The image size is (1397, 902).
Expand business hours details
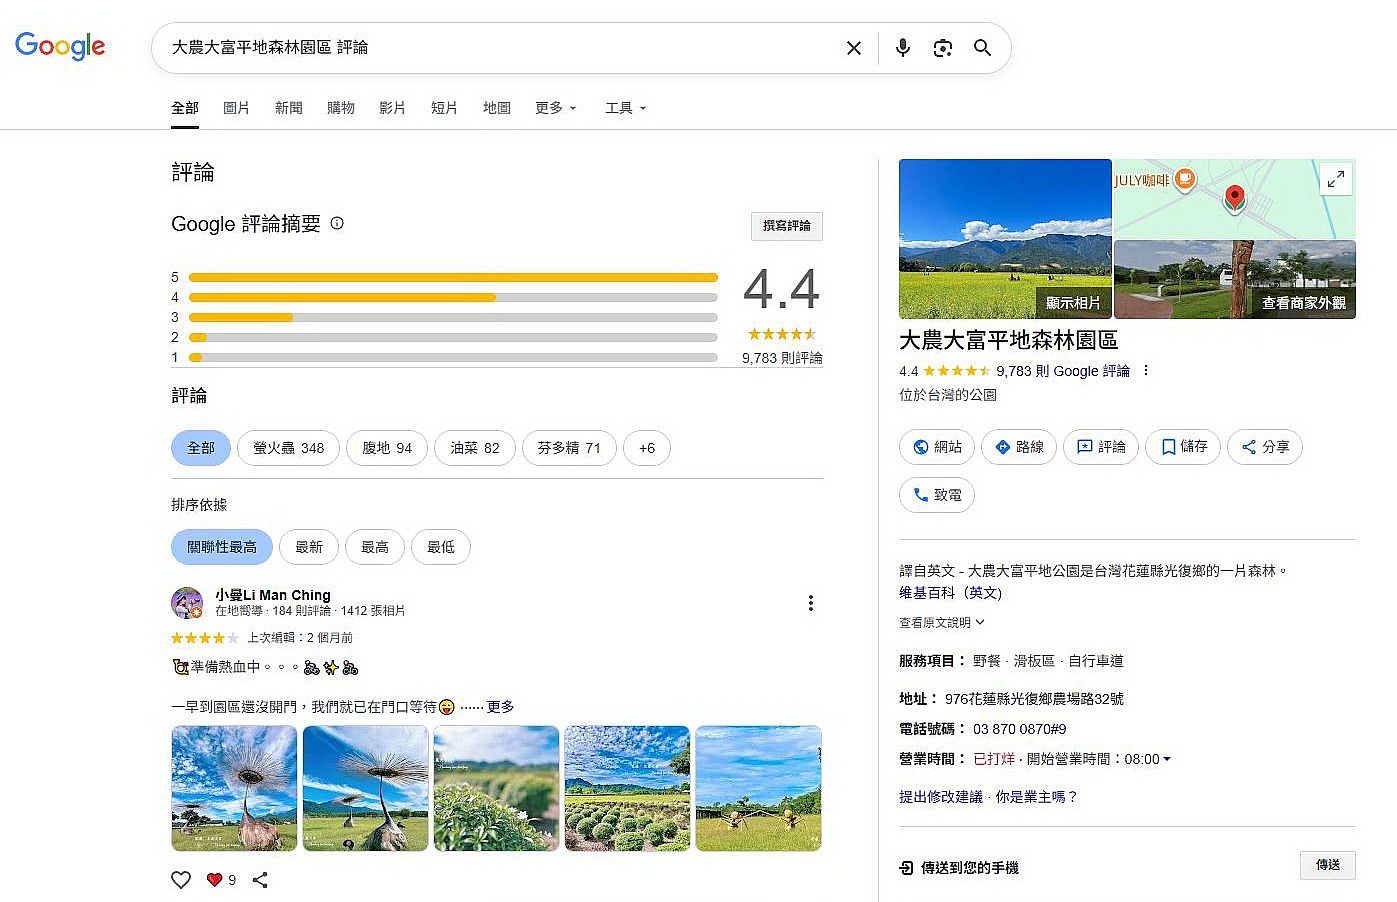coord(1166,759)
